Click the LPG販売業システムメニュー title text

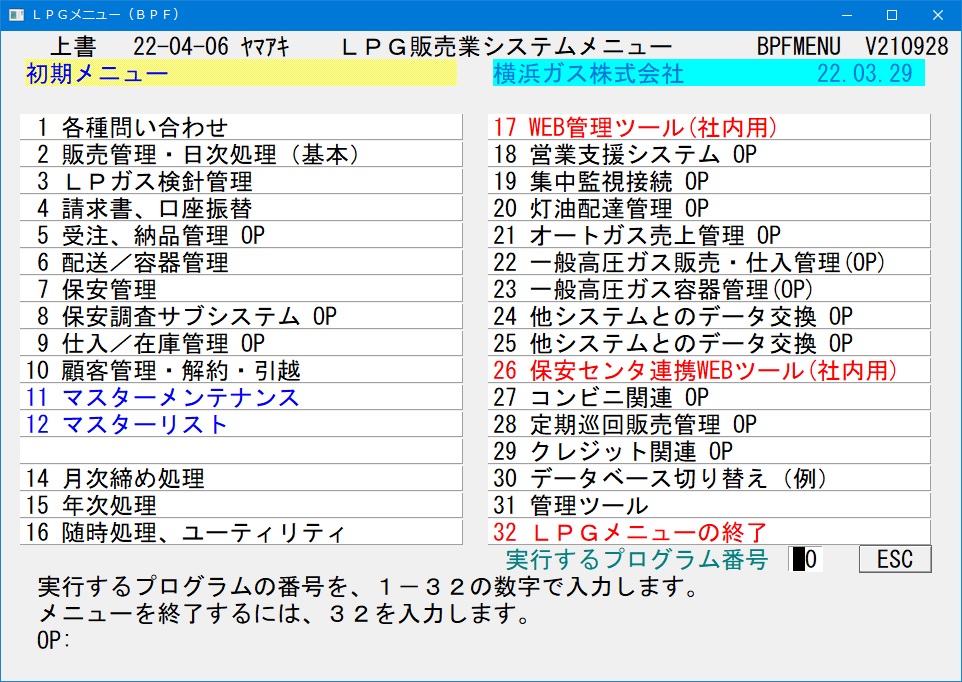point(507,46)
